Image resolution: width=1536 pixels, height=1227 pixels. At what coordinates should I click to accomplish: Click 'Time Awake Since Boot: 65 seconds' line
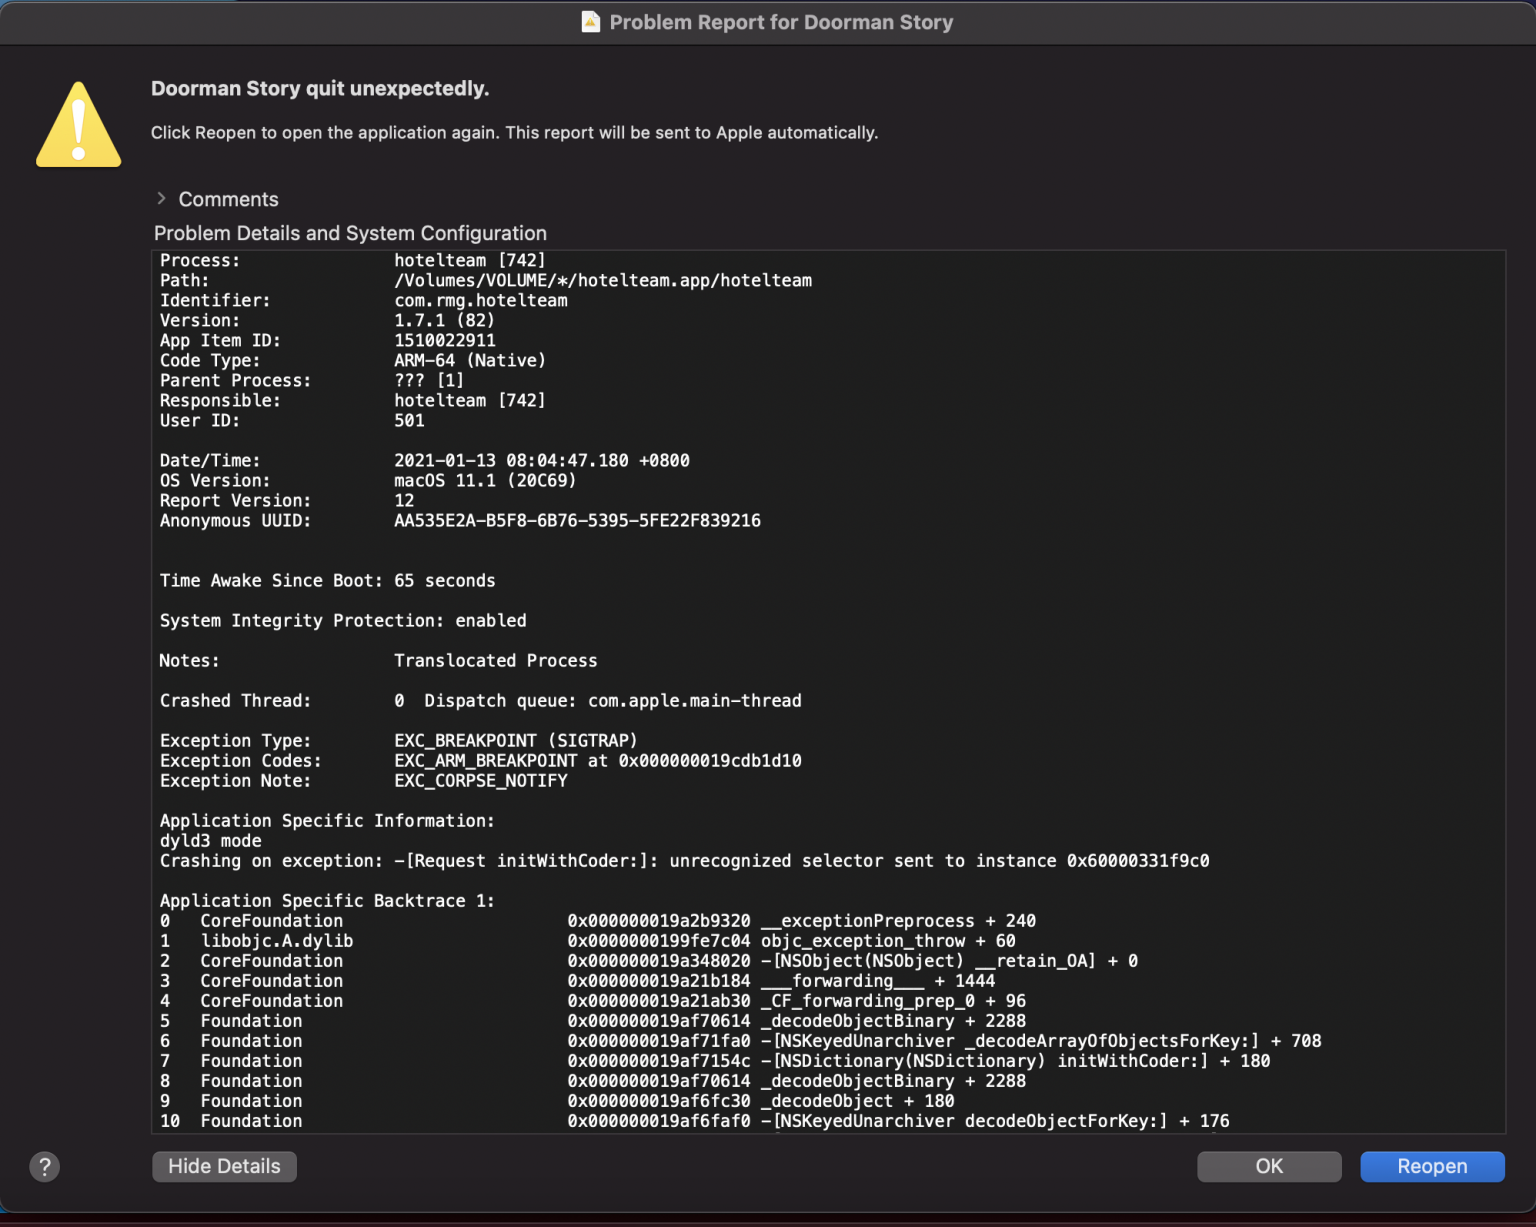(327, 581)
